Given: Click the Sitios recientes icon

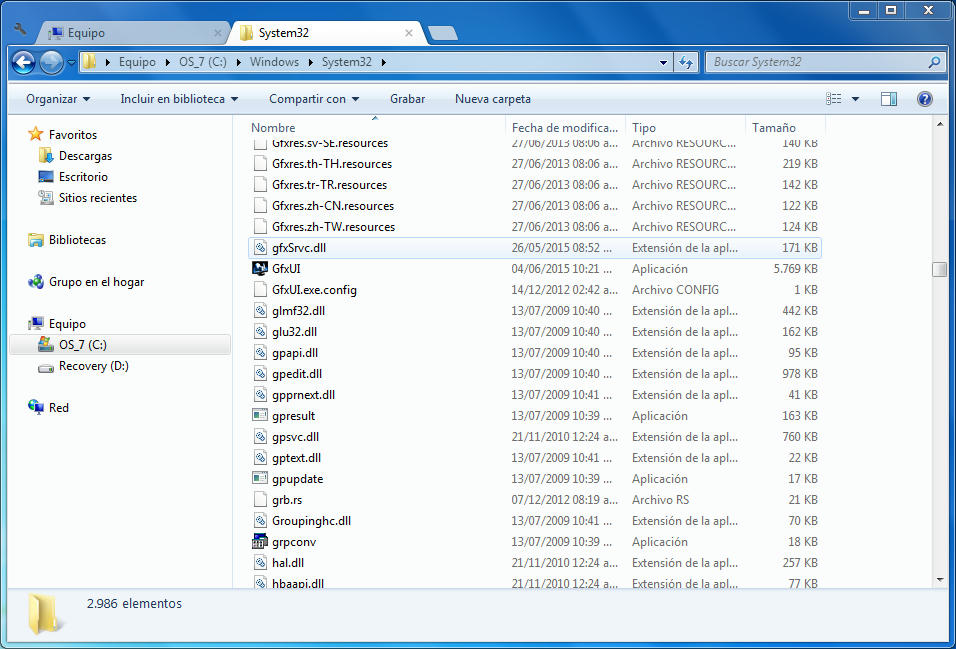Looking at the screenshot, I should [x=46, y=198].
